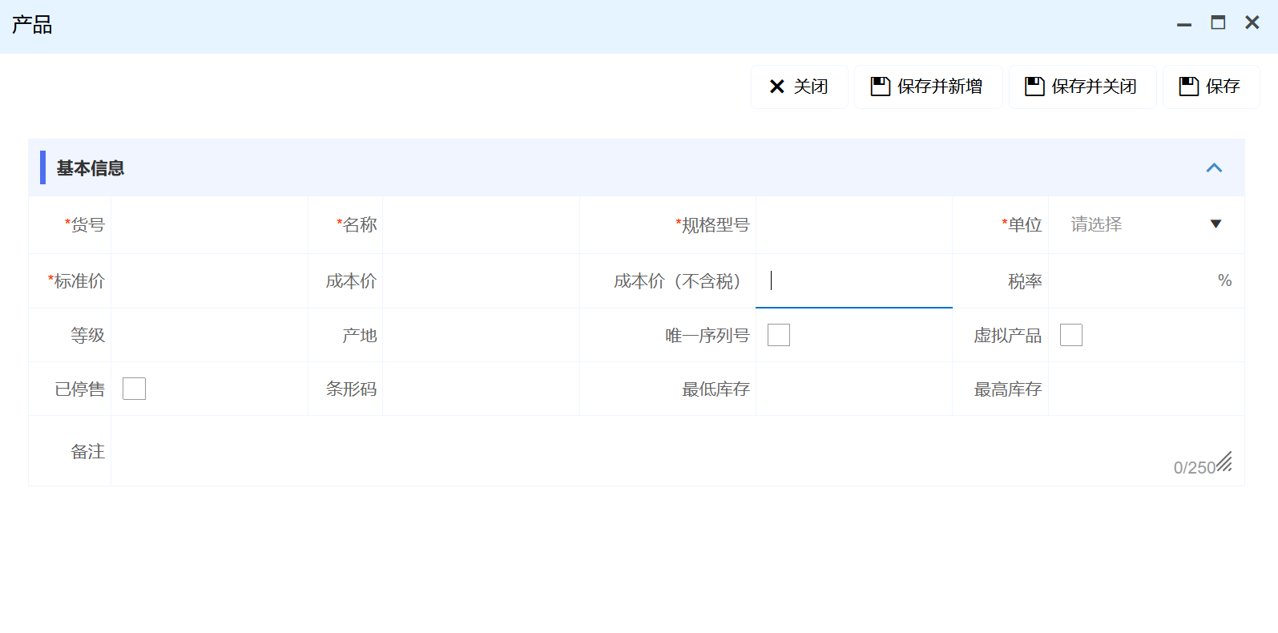This screenshot has width=1278, height=633.
Task: Click the 税率 percentage field
Action: point(1130,281)
